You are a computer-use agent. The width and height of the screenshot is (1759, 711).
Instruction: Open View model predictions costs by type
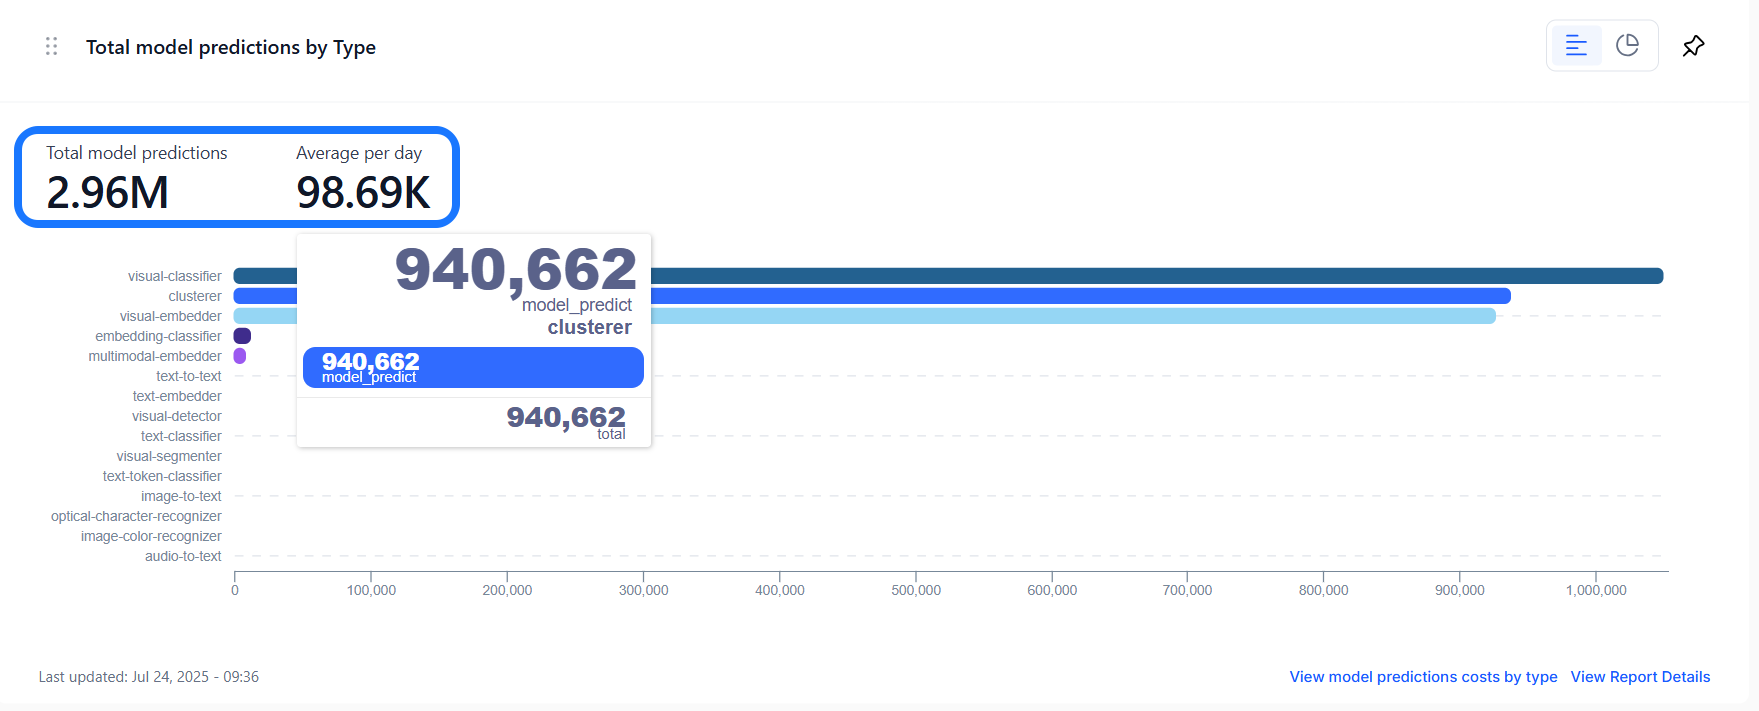coord(1423,677)
